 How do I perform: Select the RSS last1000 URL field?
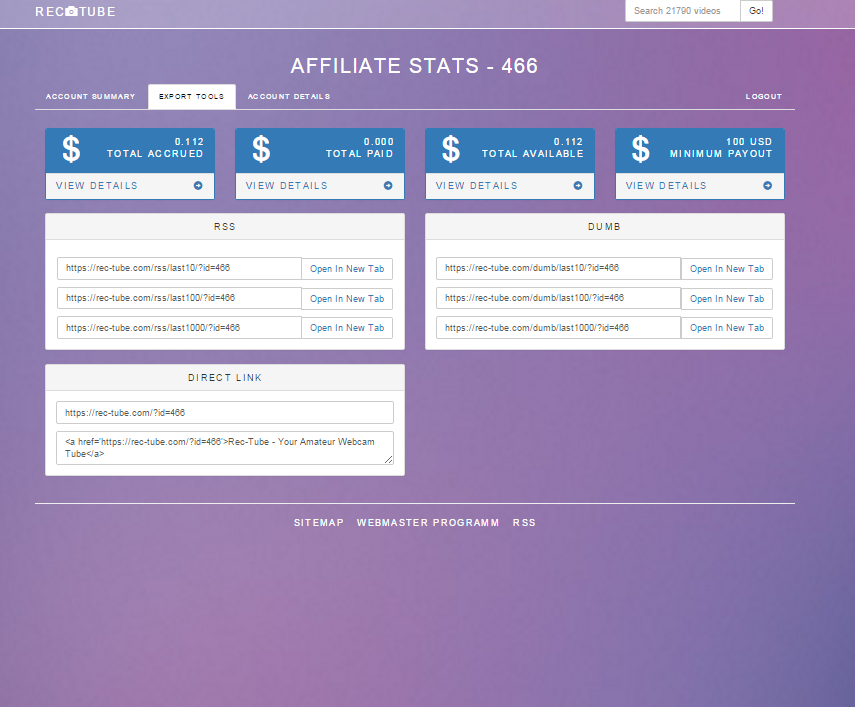pos(179,328)
